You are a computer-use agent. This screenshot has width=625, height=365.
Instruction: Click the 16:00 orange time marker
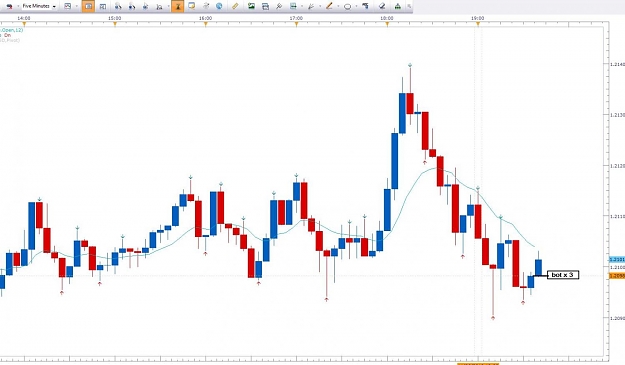pos(206,24)
